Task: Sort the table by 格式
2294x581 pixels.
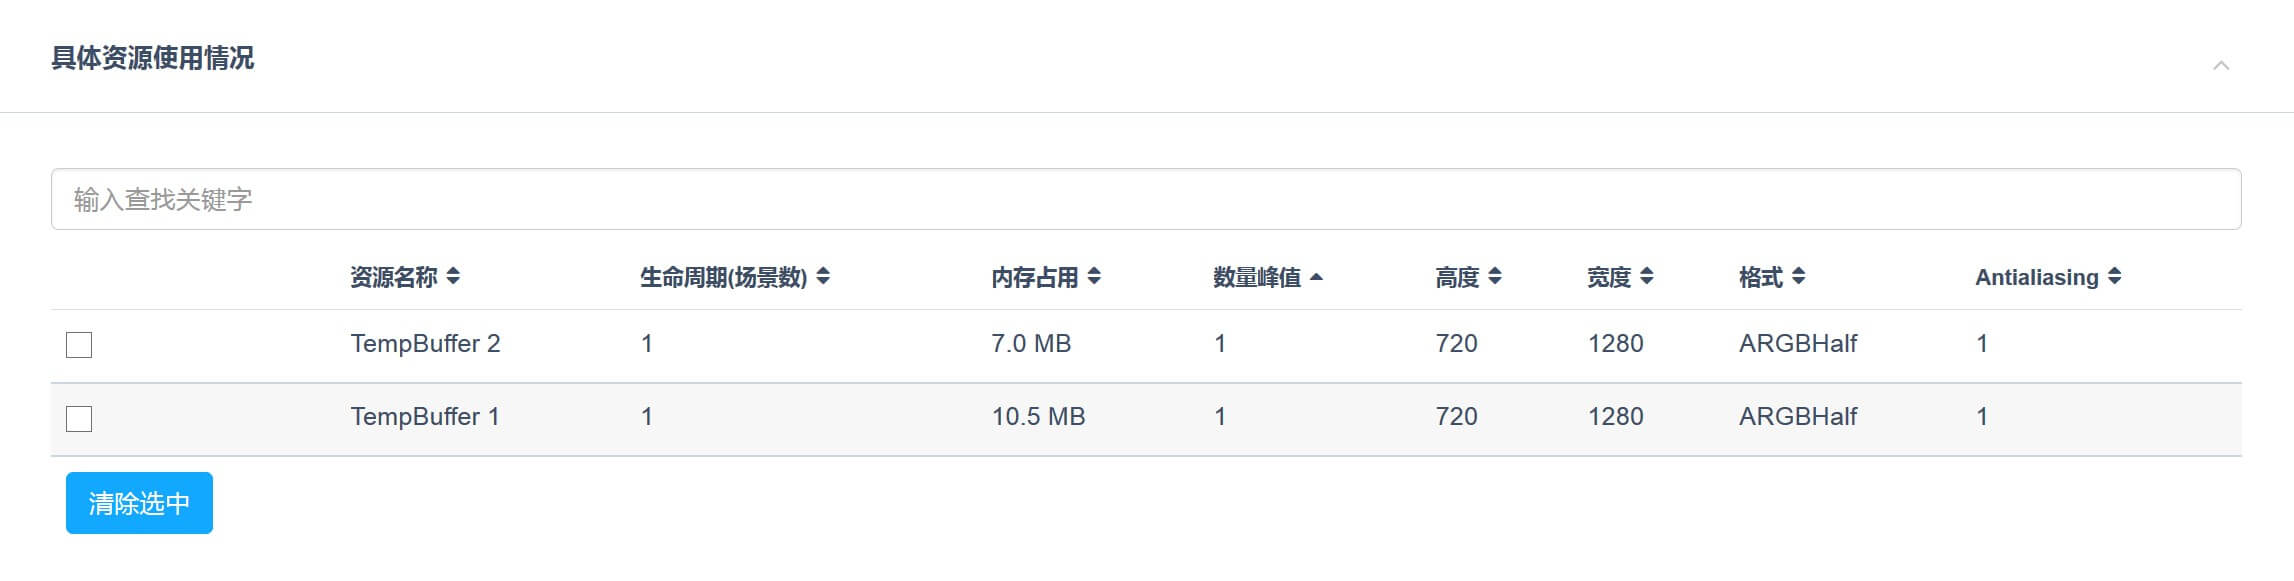Action: click(1801, 278)
